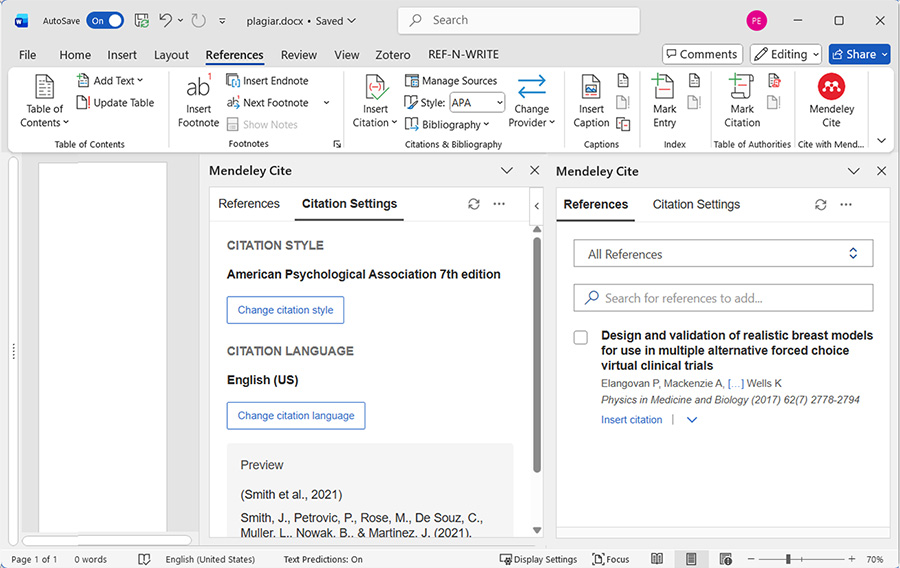Click the Add Text icon
Viewport: 900px width, 568px height.
pyautogui.click(x=83, y=80)
